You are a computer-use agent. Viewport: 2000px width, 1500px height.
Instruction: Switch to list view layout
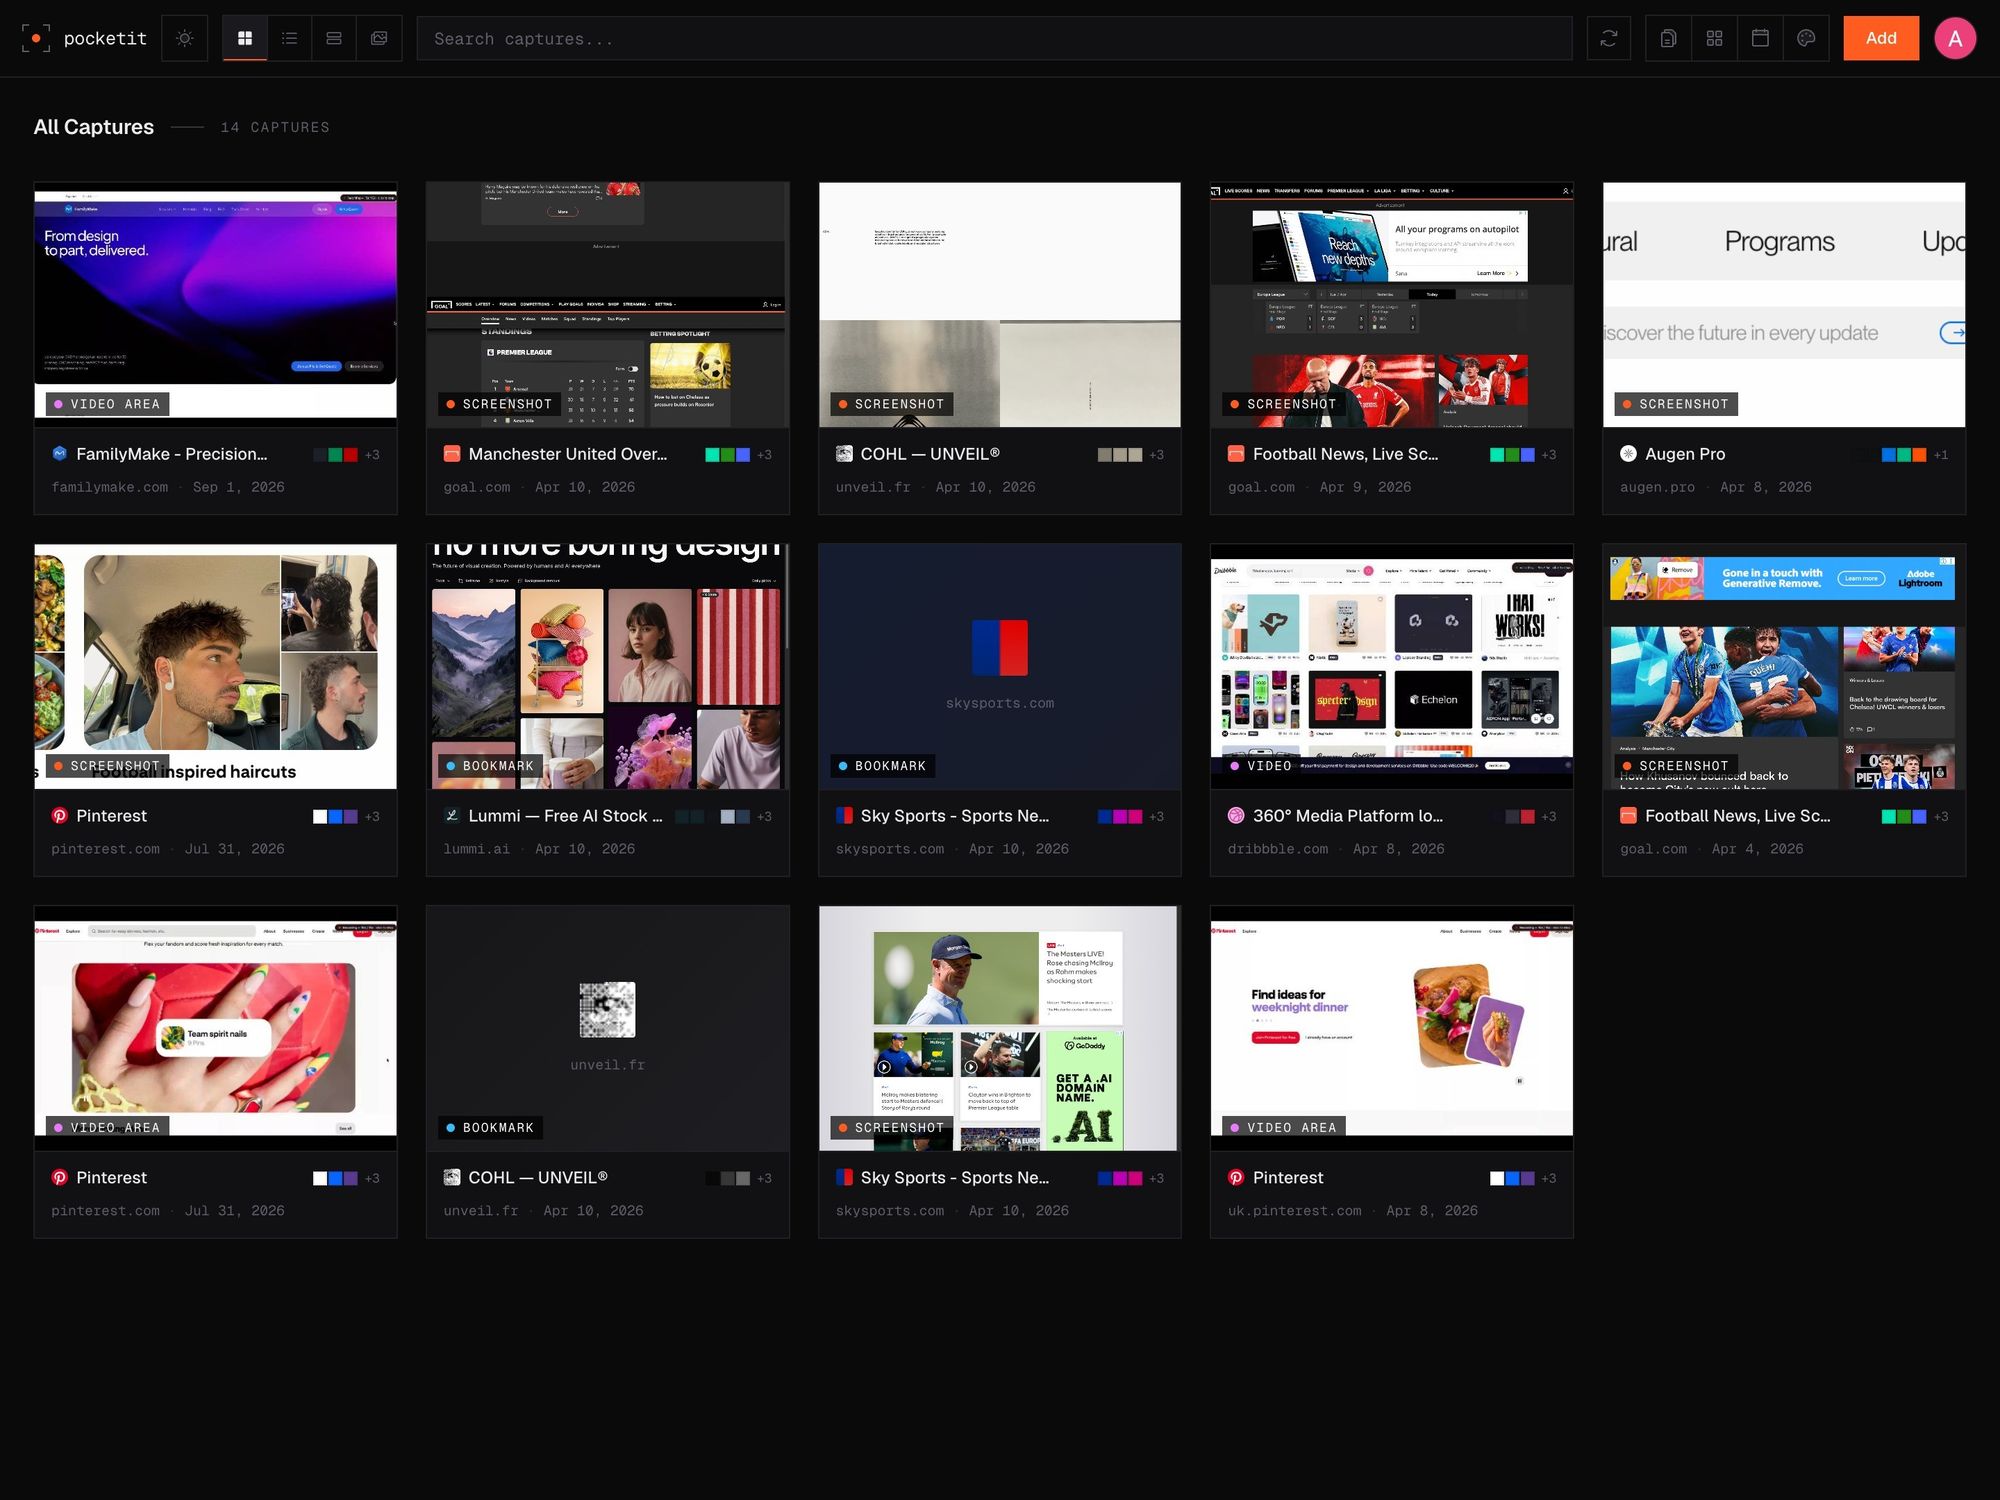(x=290, y=38)
